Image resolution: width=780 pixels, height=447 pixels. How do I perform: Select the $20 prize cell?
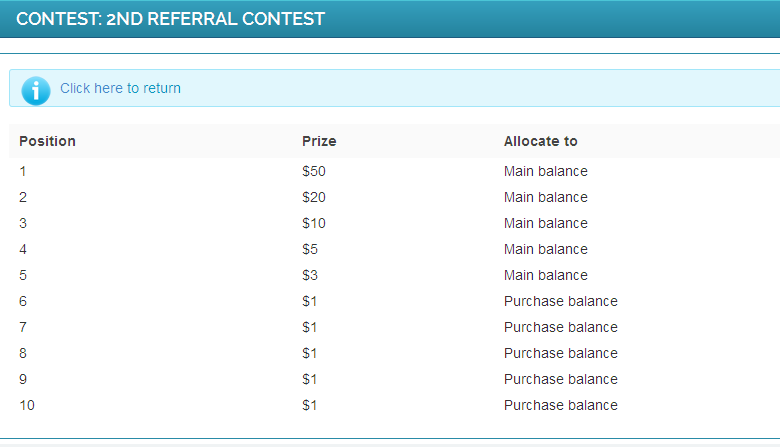314,197
